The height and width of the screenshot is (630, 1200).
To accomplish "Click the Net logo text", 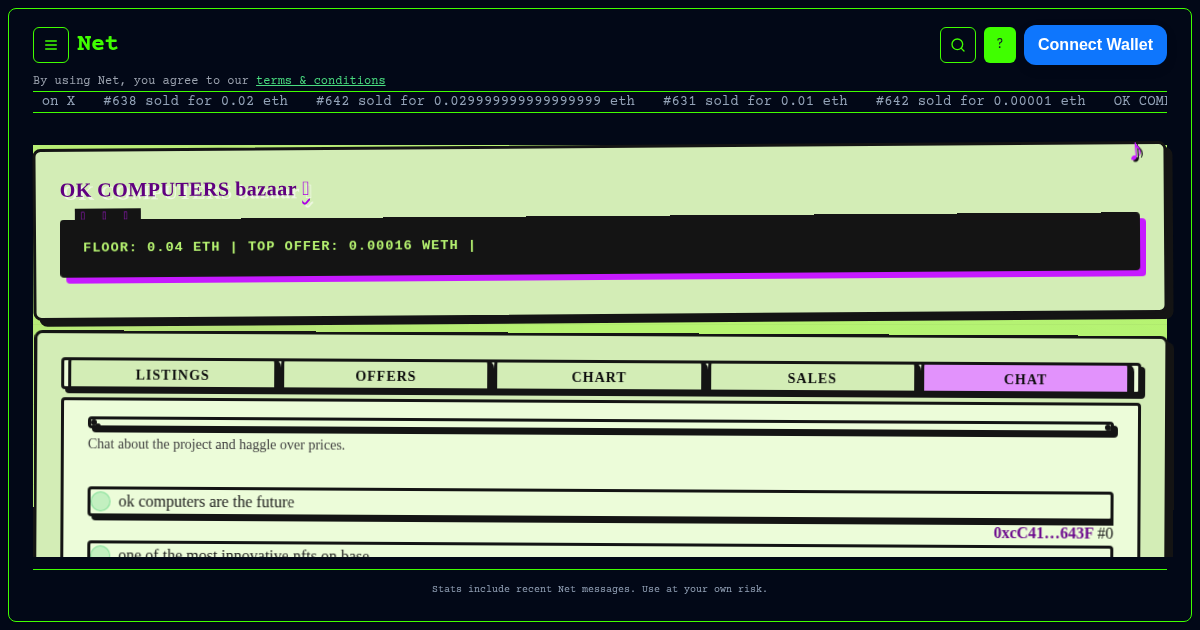I will [97, 44].
